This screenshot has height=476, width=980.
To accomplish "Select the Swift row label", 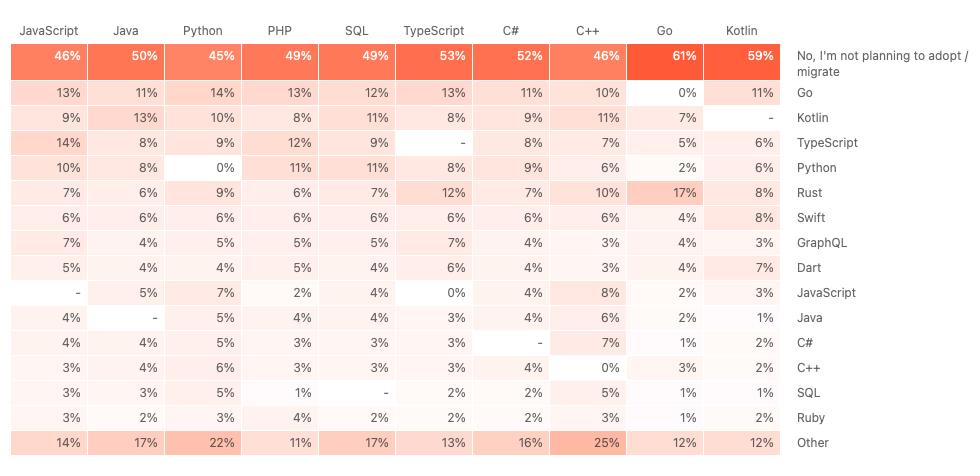I will pos(811,218).
